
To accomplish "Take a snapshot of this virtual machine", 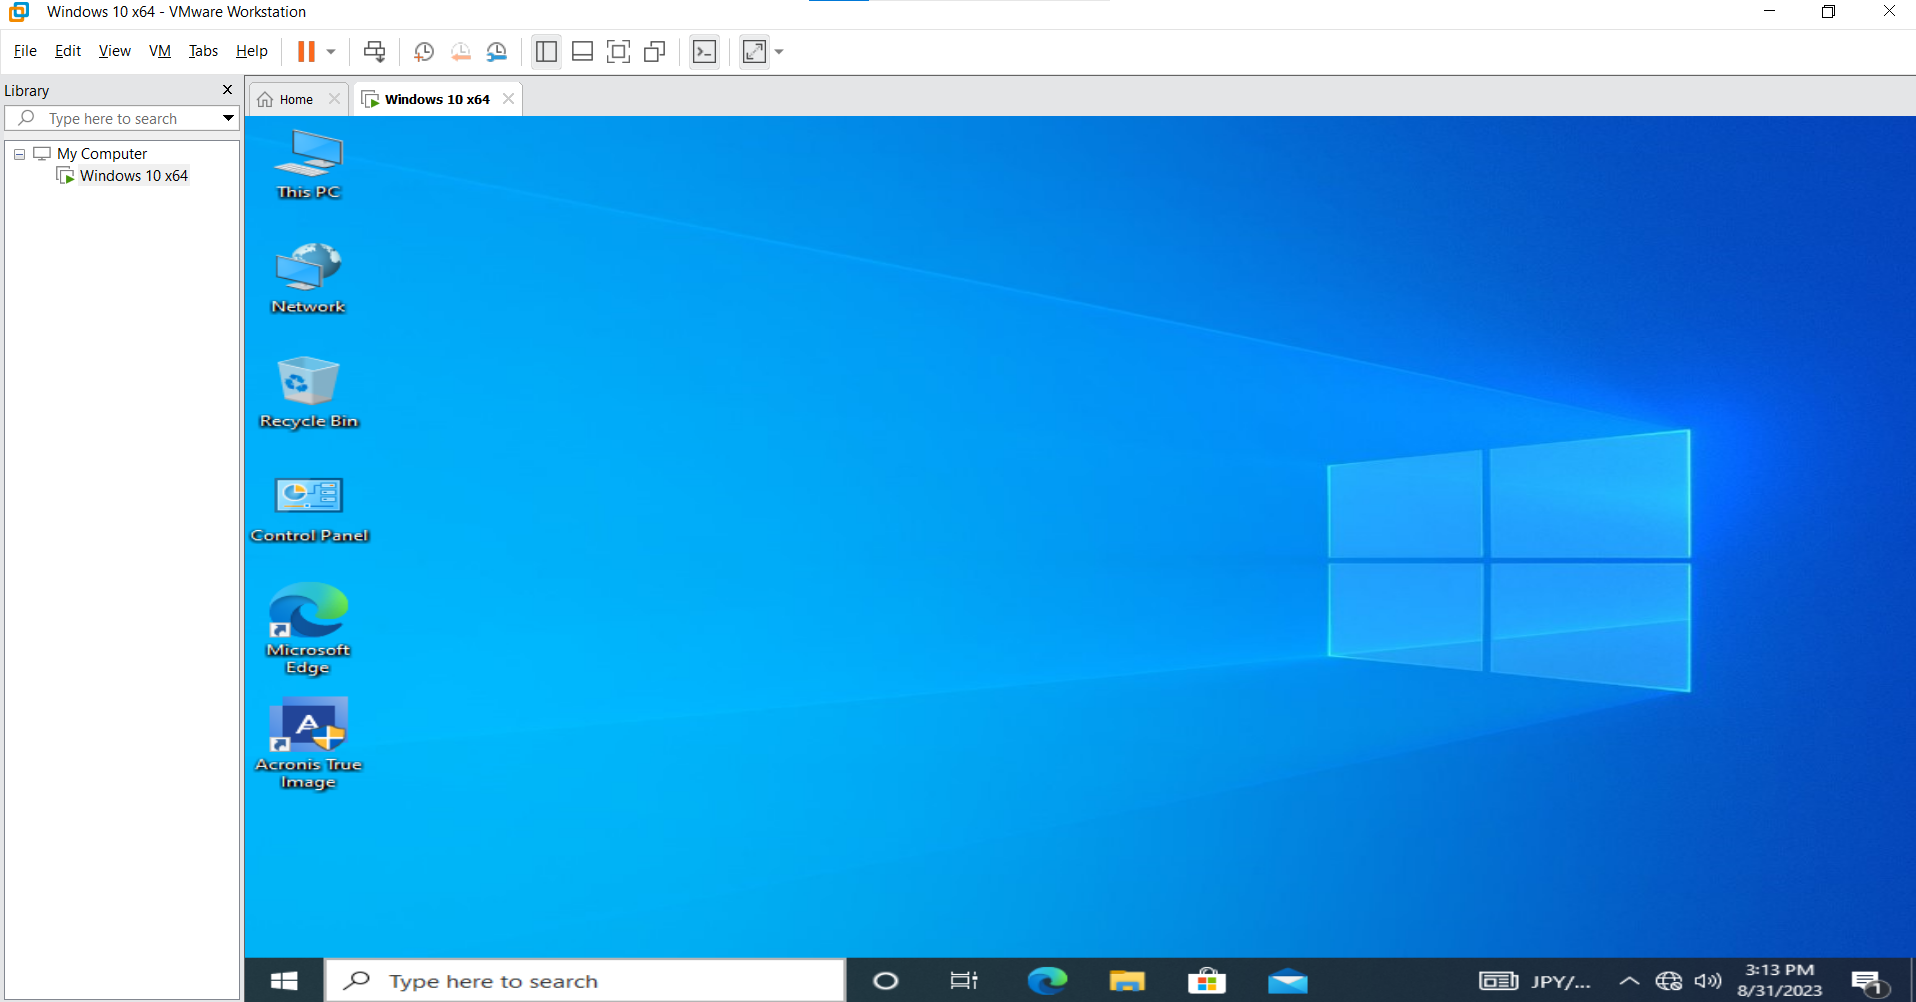I will point(424,51).
